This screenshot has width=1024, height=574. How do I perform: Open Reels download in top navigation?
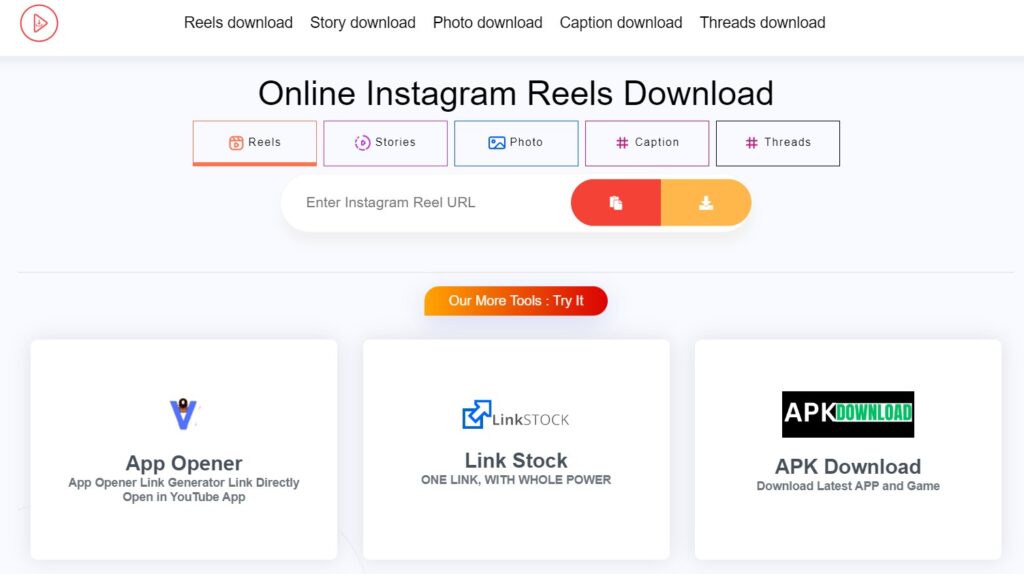tap(238, 23)
